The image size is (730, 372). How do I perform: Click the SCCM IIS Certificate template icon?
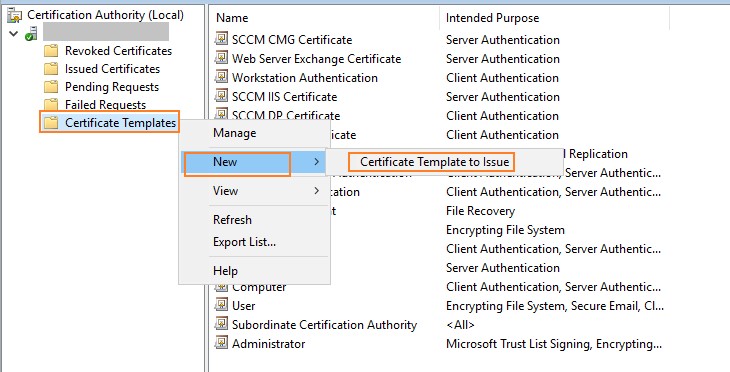pos(221,96)
